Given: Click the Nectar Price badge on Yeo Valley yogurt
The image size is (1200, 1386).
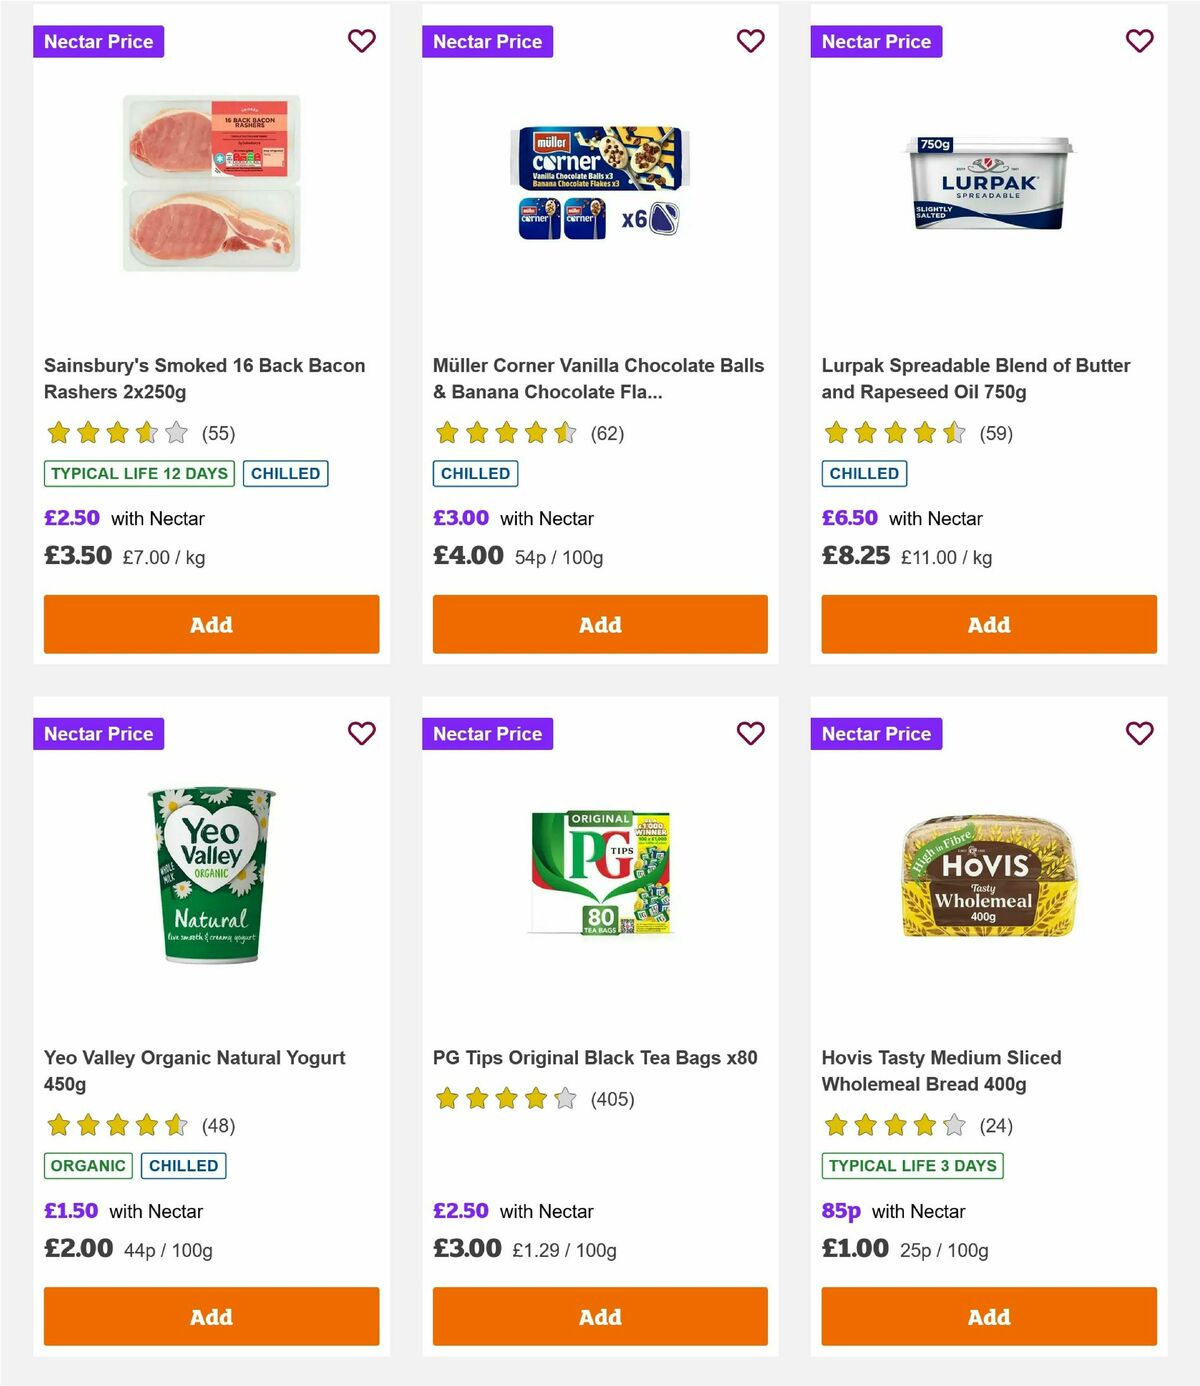Looking at the screenshot, I should 99,733.
